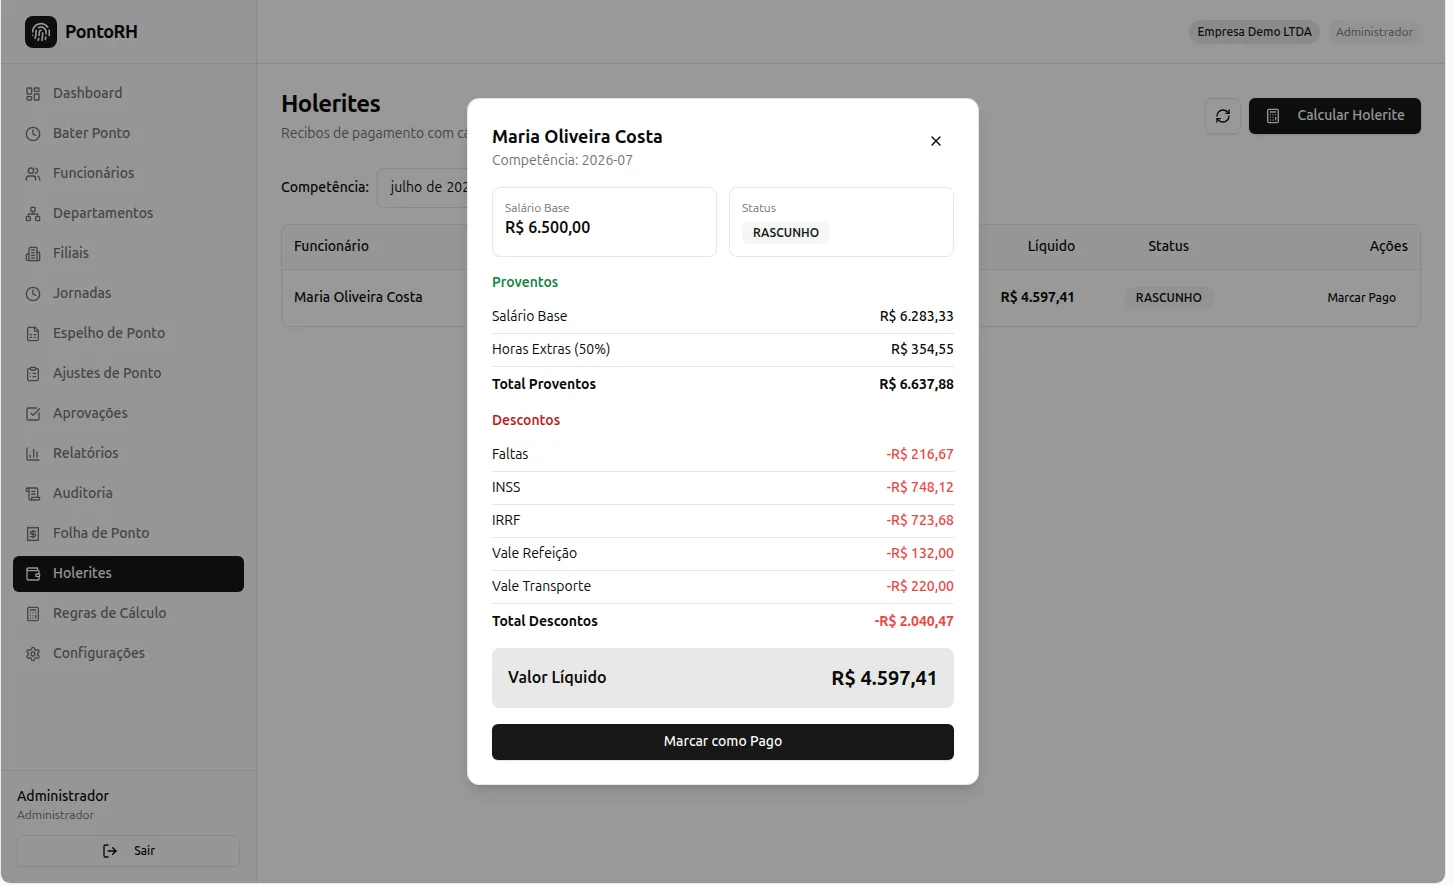The image size is (1454, 886).
Task: Click the Regras de Cálculo calculator icon
Action: coord(33,613)
